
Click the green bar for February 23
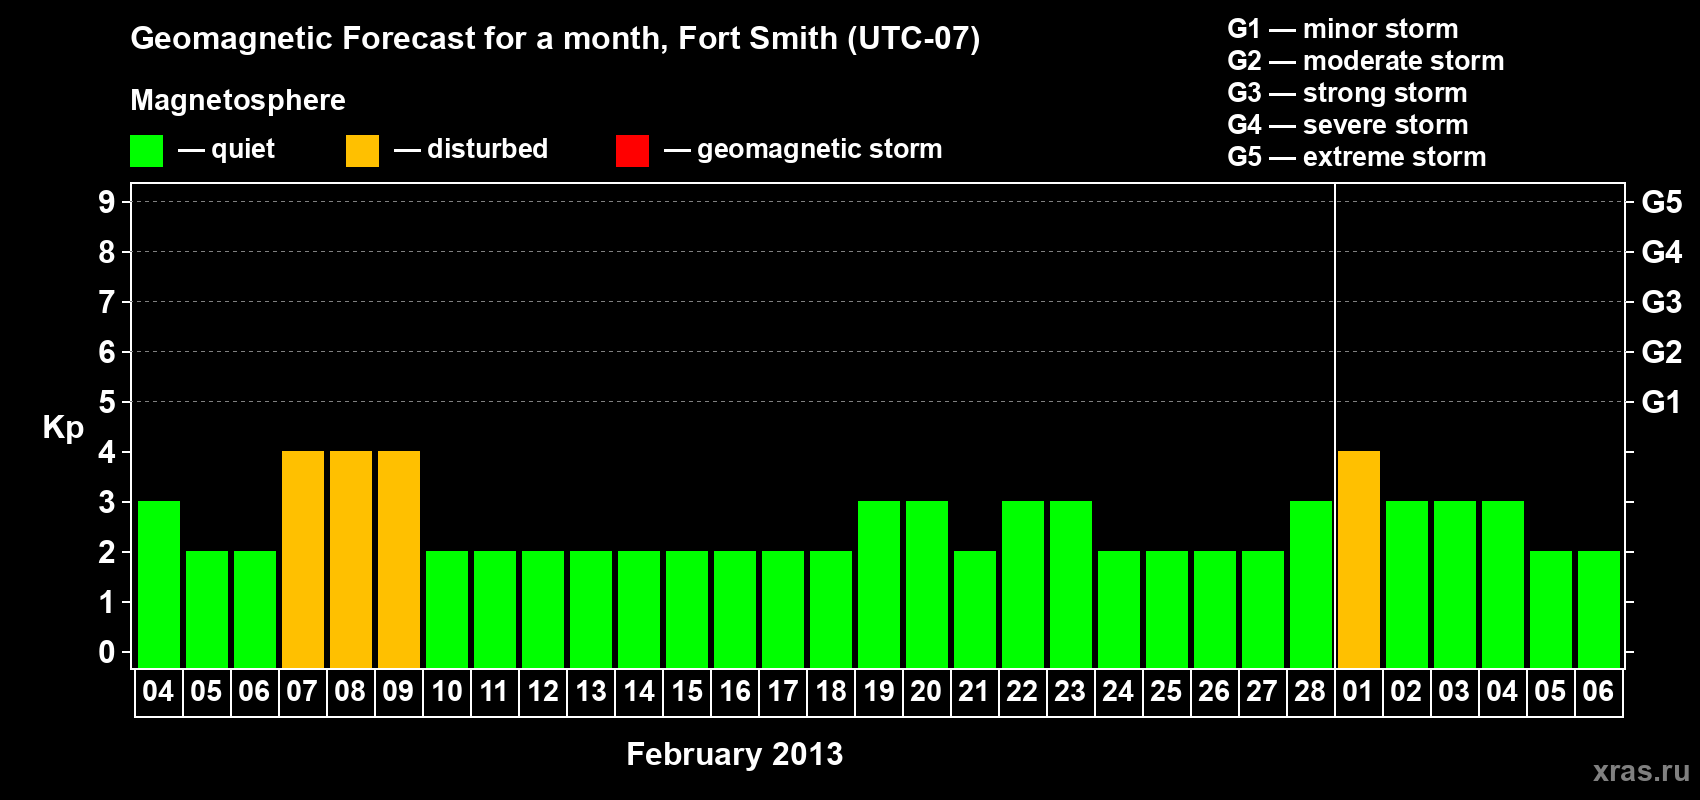tap(1071, 585)
